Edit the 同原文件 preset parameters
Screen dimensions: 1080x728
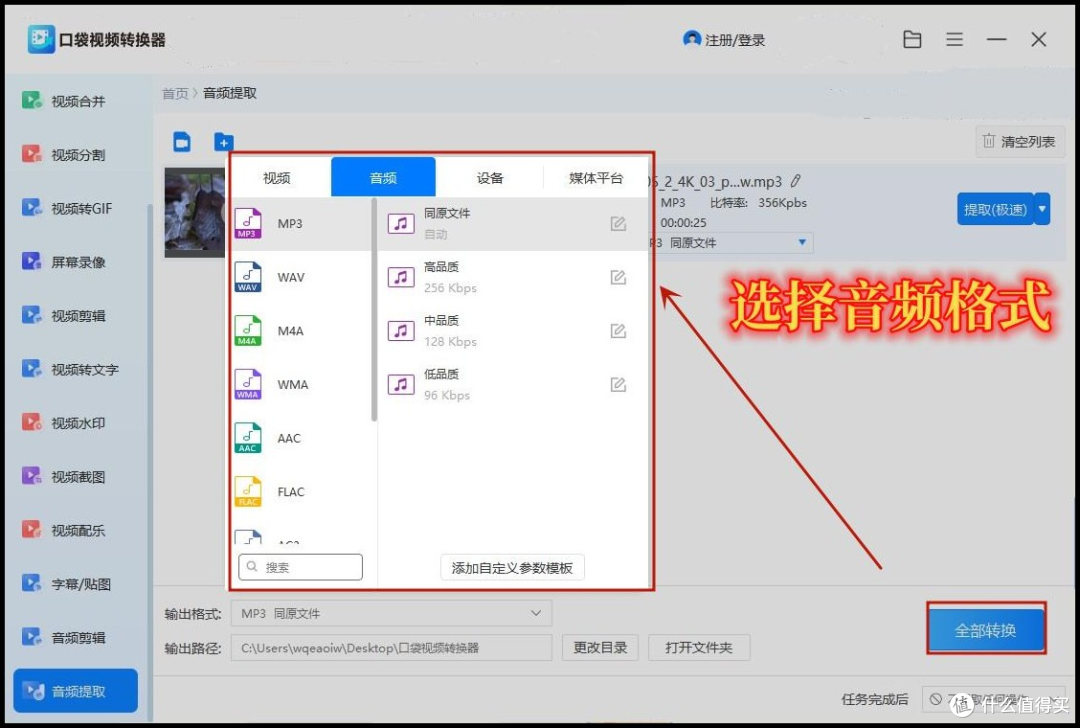point(618,223)
